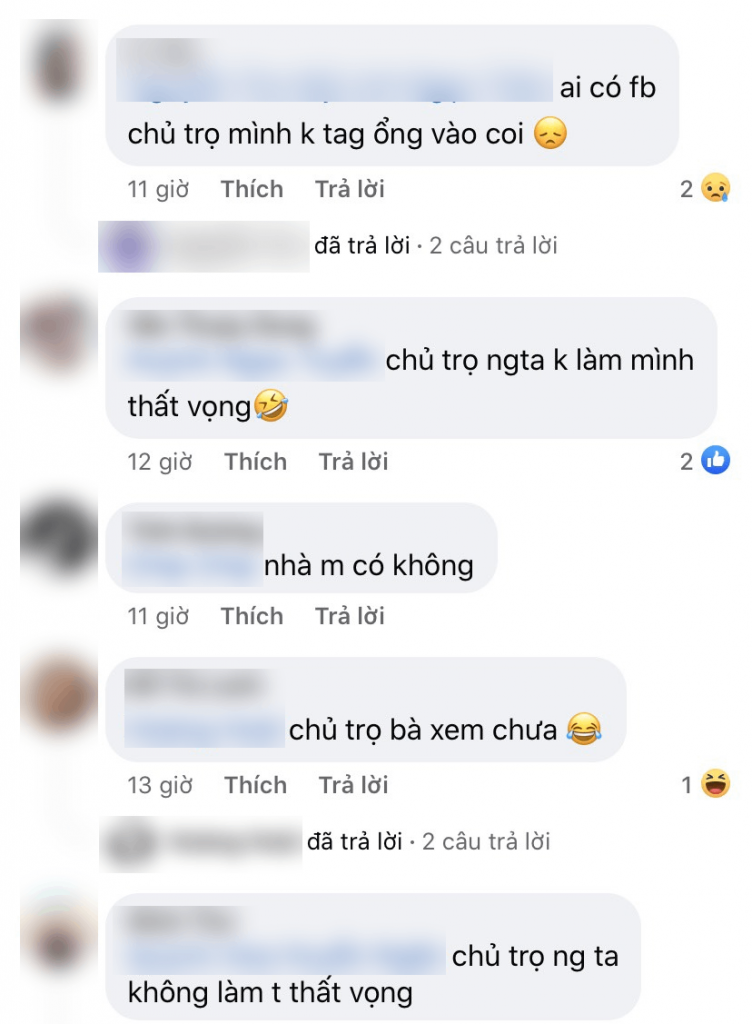Viewport: 752px width, 1024px height.
Task: Click avatar of commenter saying 'ai có fb'
Action: point(58,65)
